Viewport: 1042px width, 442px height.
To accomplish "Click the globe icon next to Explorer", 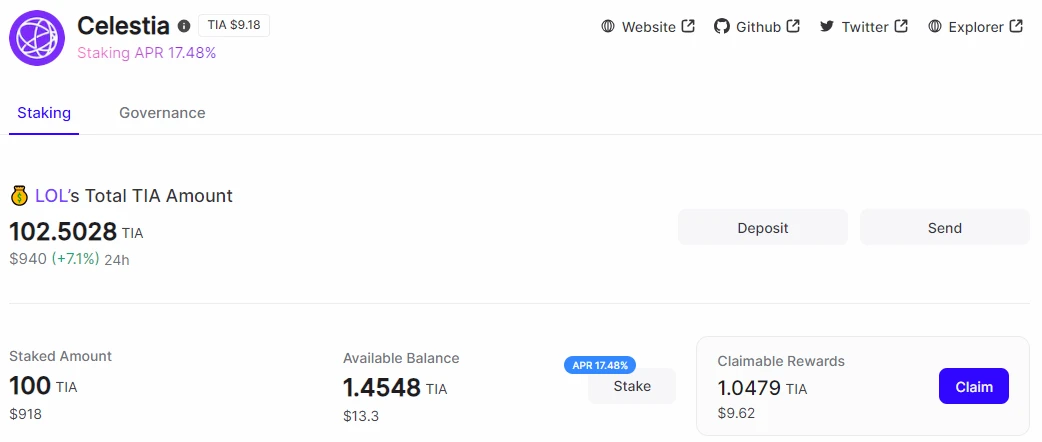I will tap(934, 27).
